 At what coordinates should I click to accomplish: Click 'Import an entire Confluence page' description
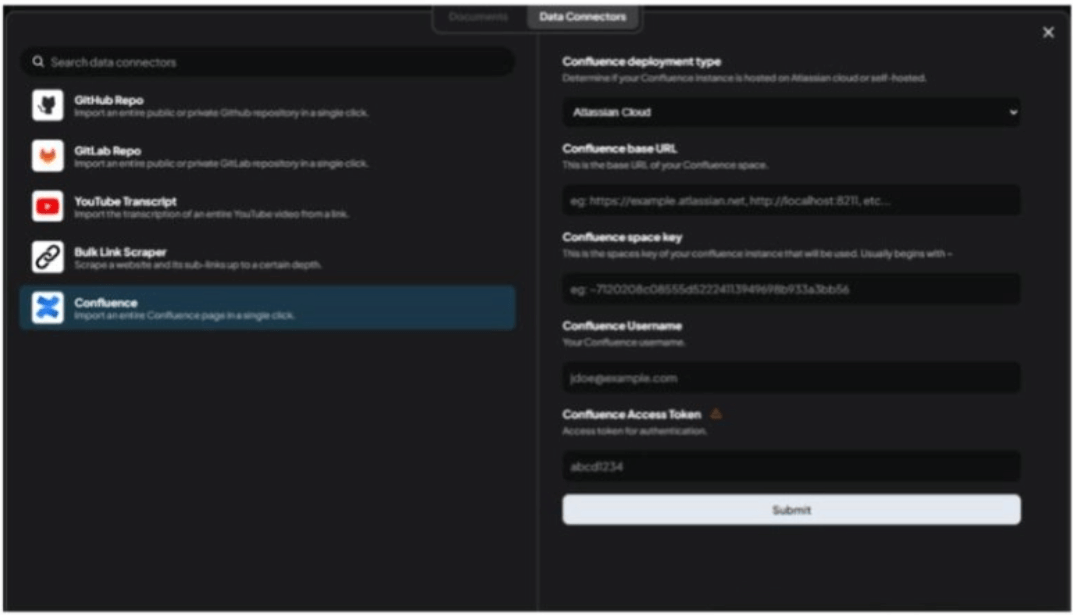pos(184,315)
